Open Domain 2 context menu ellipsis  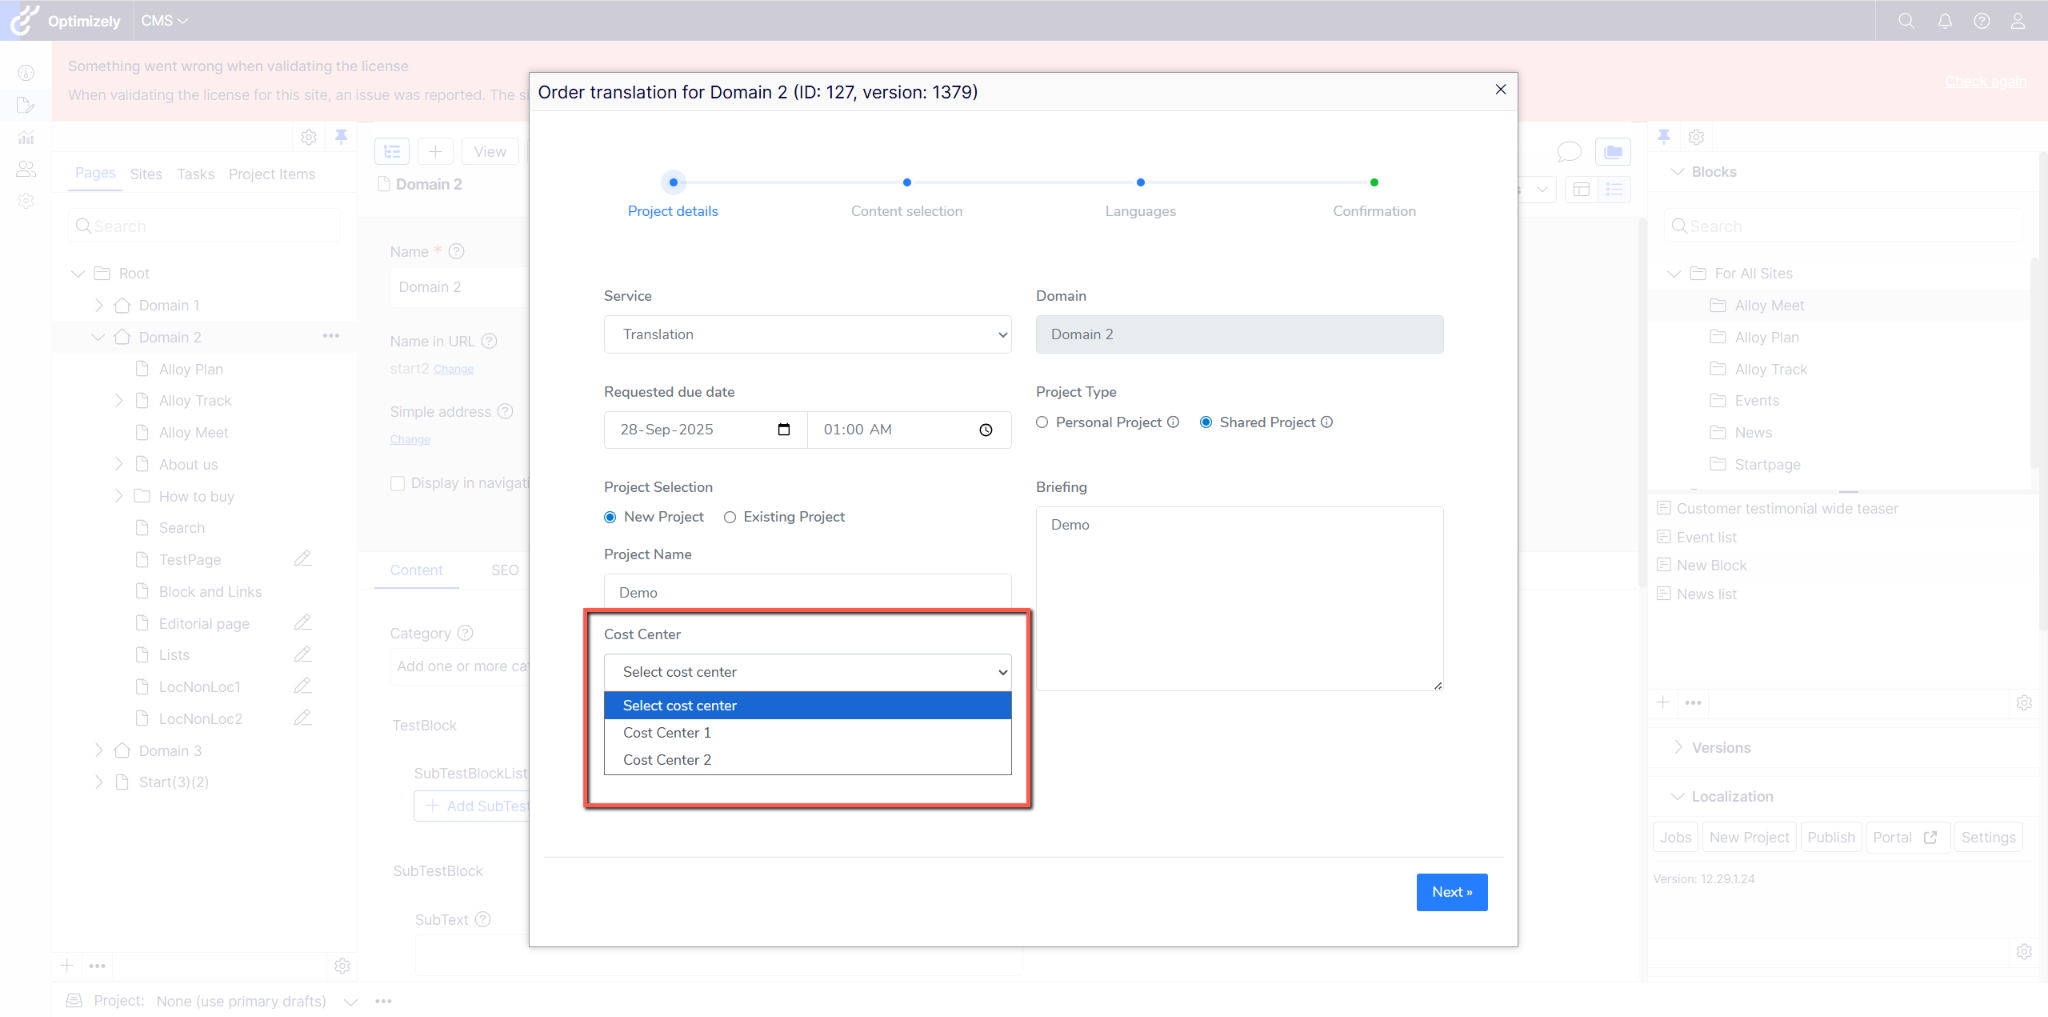pyautogui.click(x=331, y=336)
